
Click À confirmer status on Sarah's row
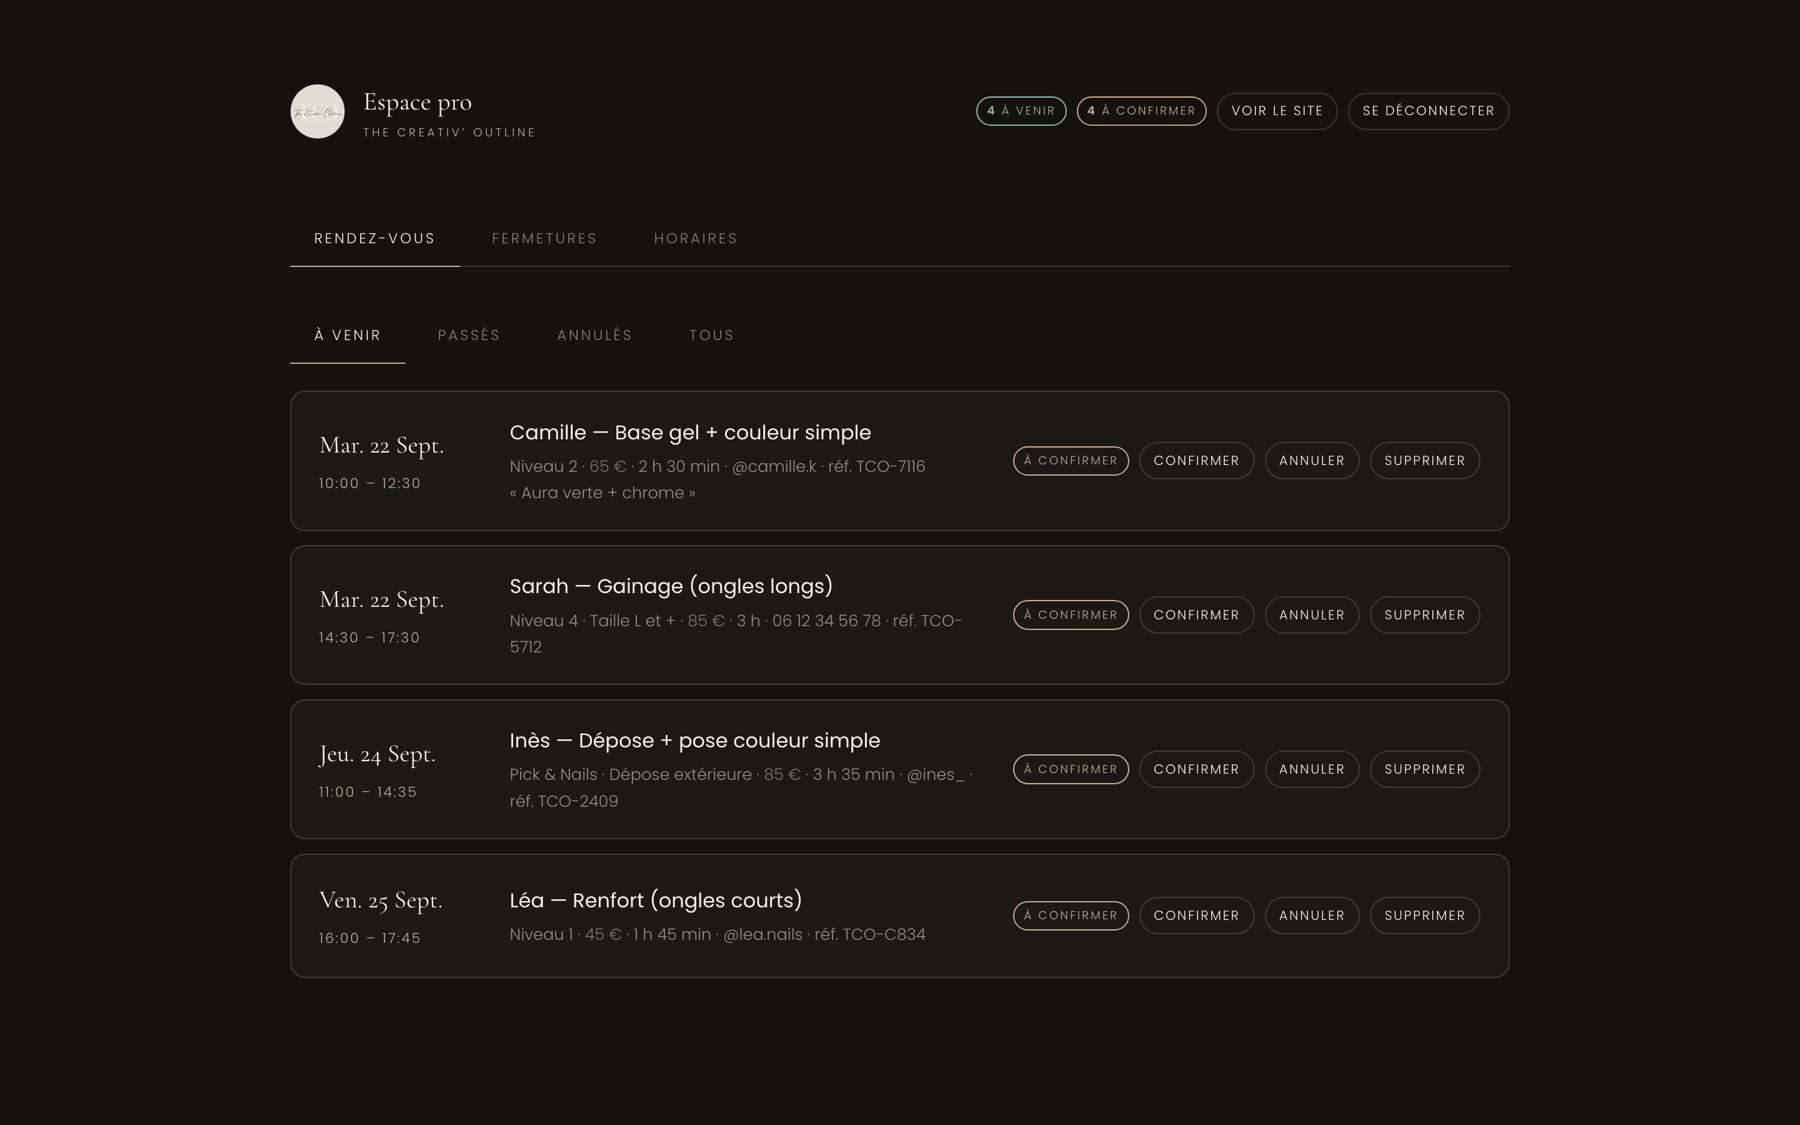1071,615
